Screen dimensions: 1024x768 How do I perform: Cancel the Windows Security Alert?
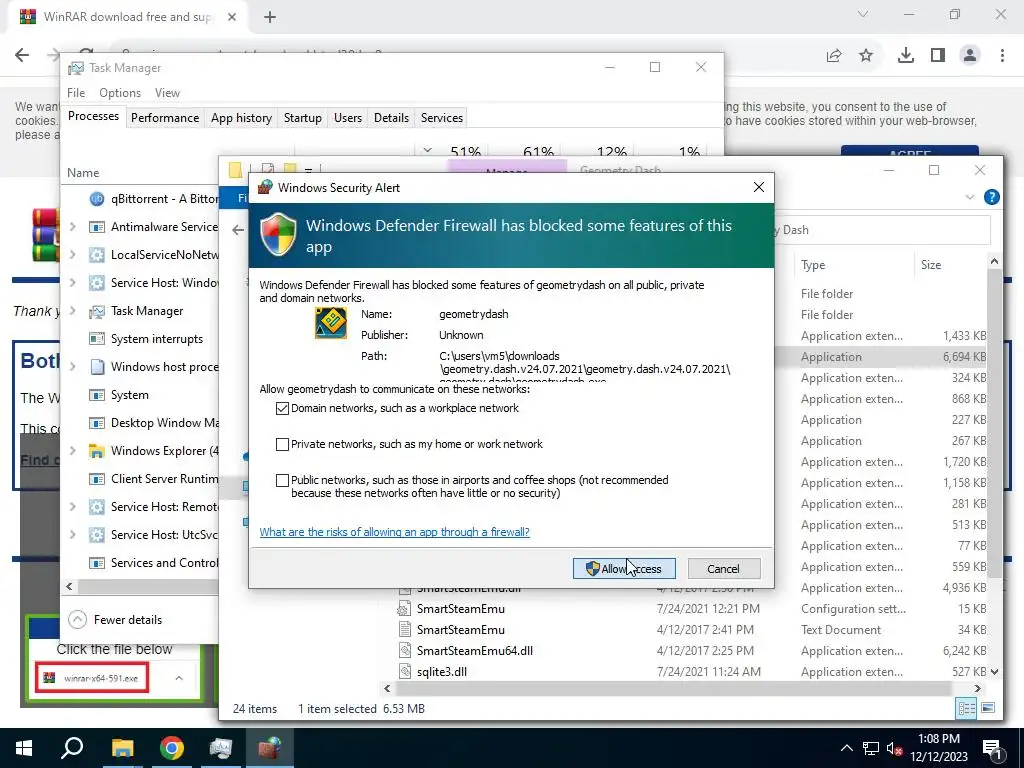(x=724, y=569)
